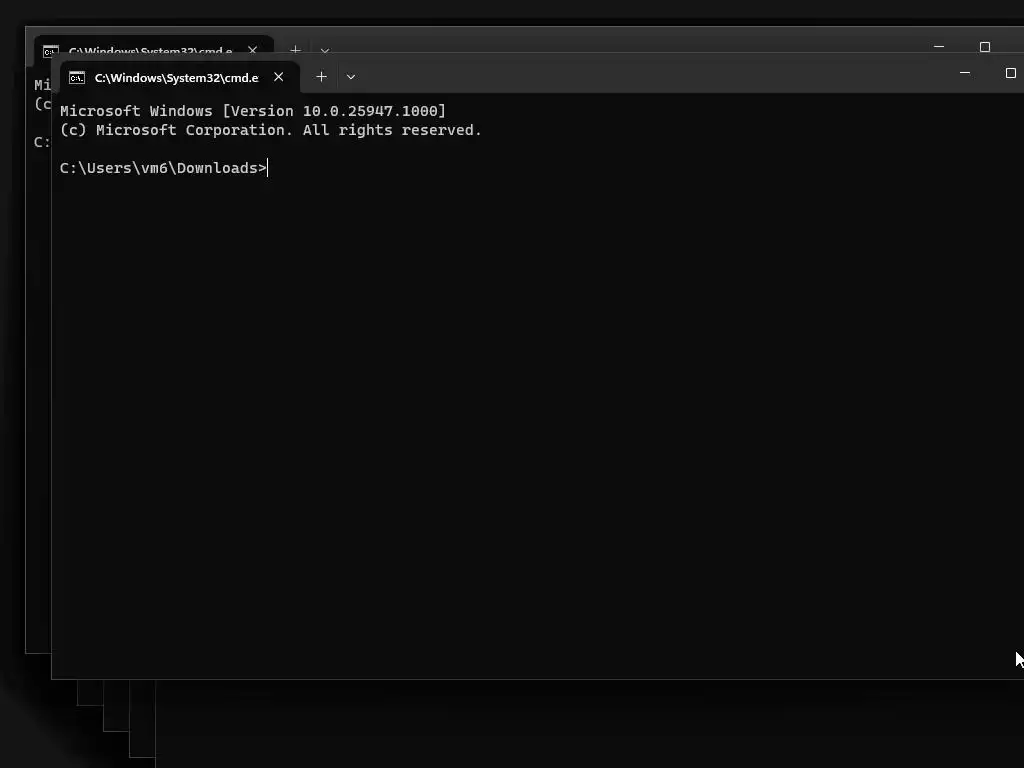Click the cmd icon in the back window tab
The width and height of the screenshot is (1024, 768).
tap(51, 51)
